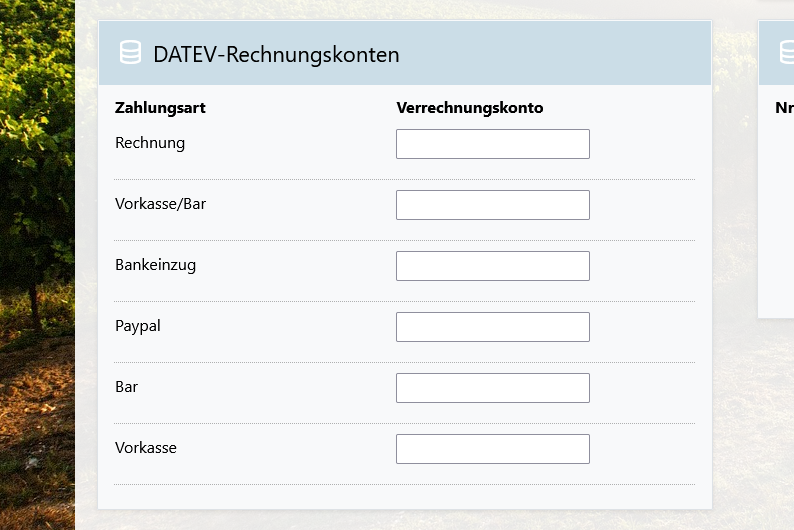This screenshot has width=794, height=530.
Task: Activate the input field in the Bar row
Action: (x=492, y=388)
